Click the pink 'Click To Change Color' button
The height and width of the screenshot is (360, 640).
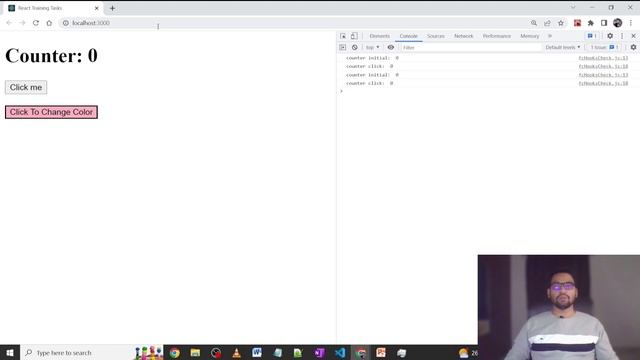pyautogui.click(x=51, y=112)
